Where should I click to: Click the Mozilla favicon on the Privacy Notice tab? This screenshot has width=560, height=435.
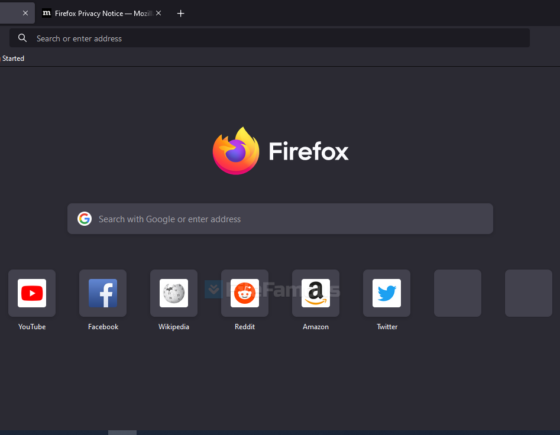tap(46, 13)
